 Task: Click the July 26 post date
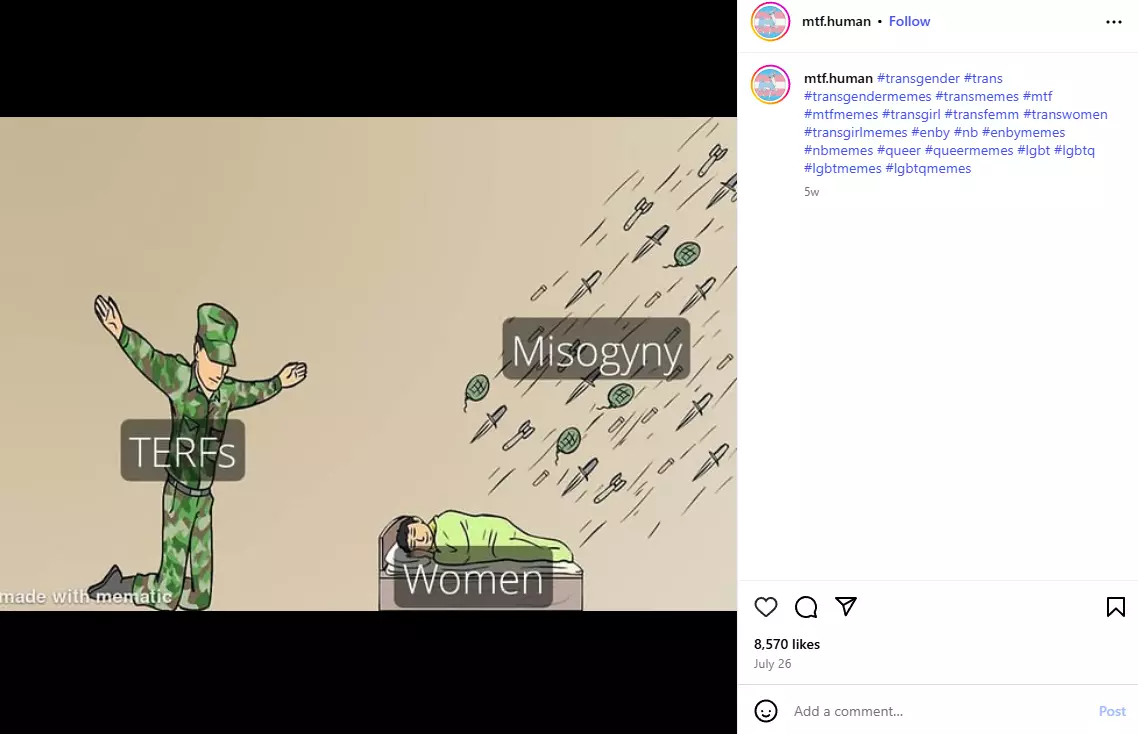(772, 664)
